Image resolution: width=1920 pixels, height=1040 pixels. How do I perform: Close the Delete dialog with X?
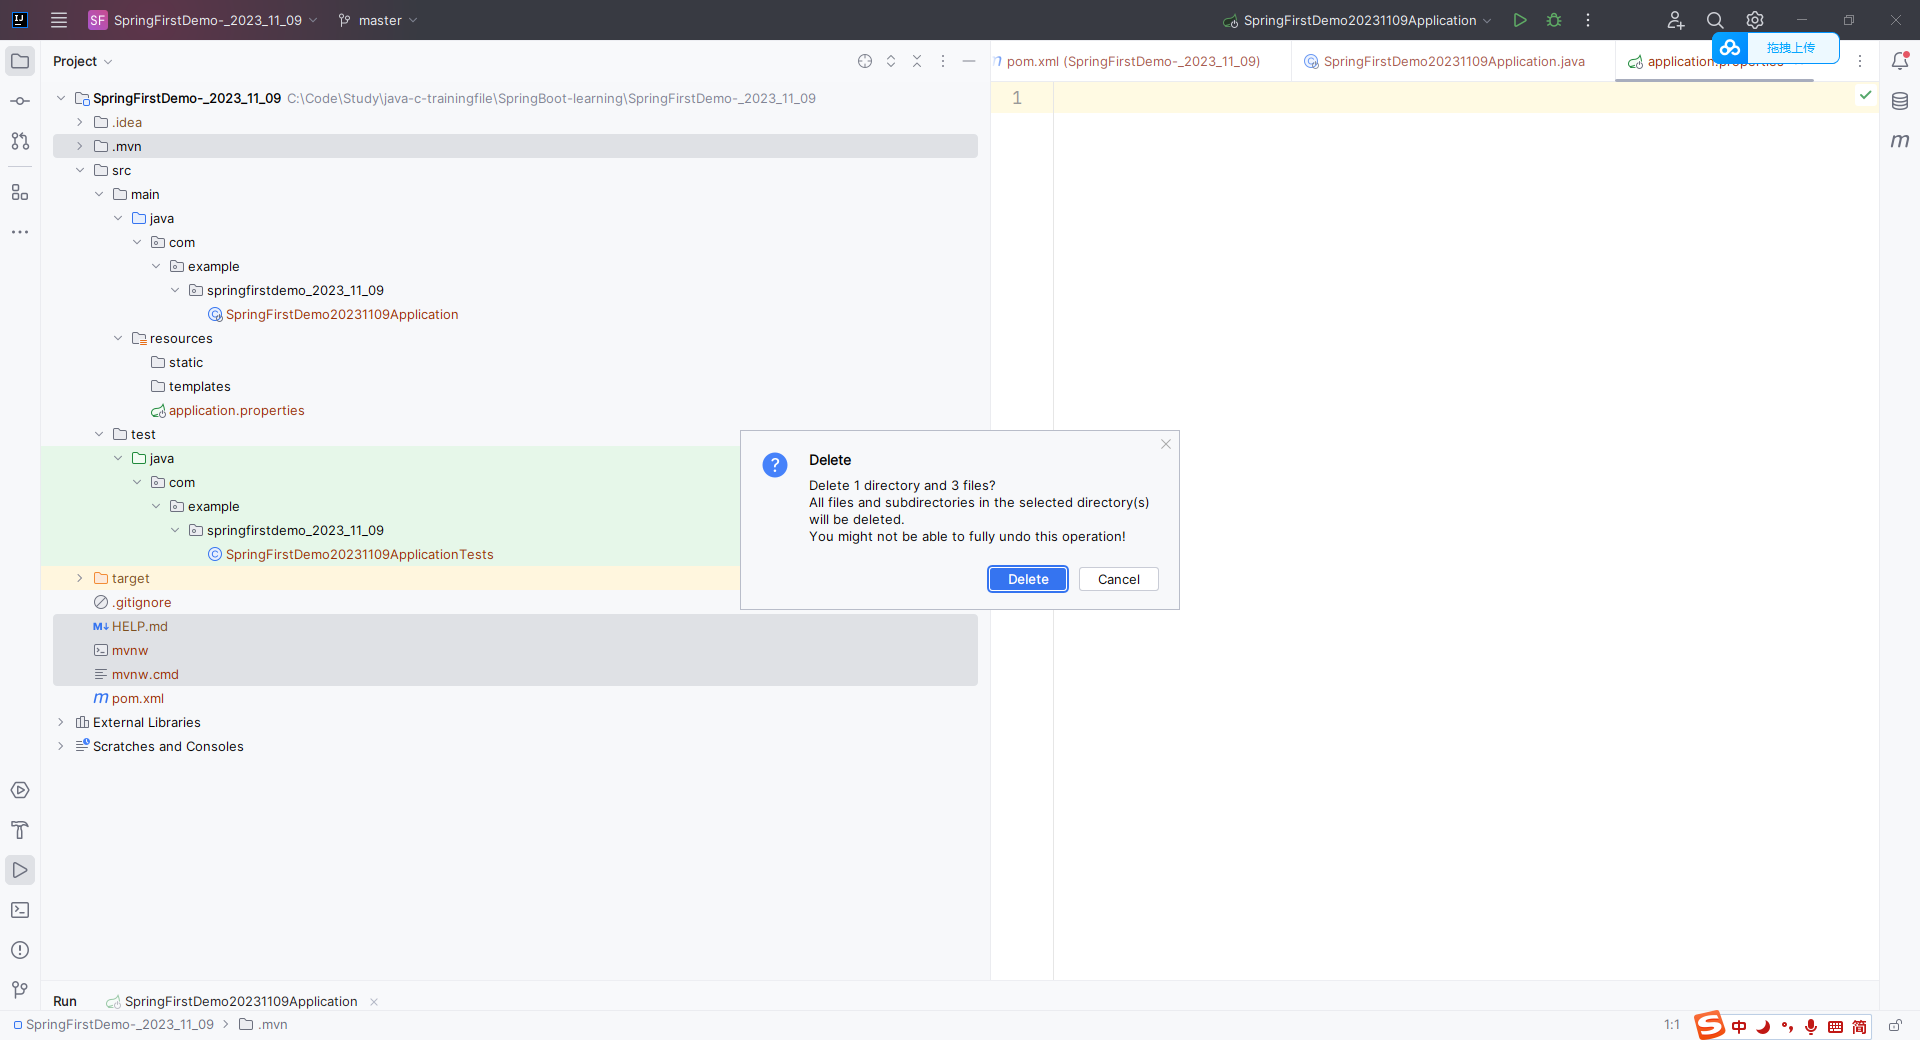[x=1166, y=444]
